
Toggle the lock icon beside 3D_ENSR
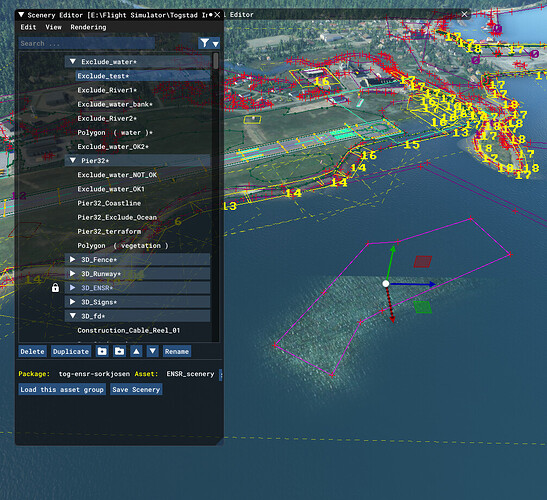(x=55, y=288)
